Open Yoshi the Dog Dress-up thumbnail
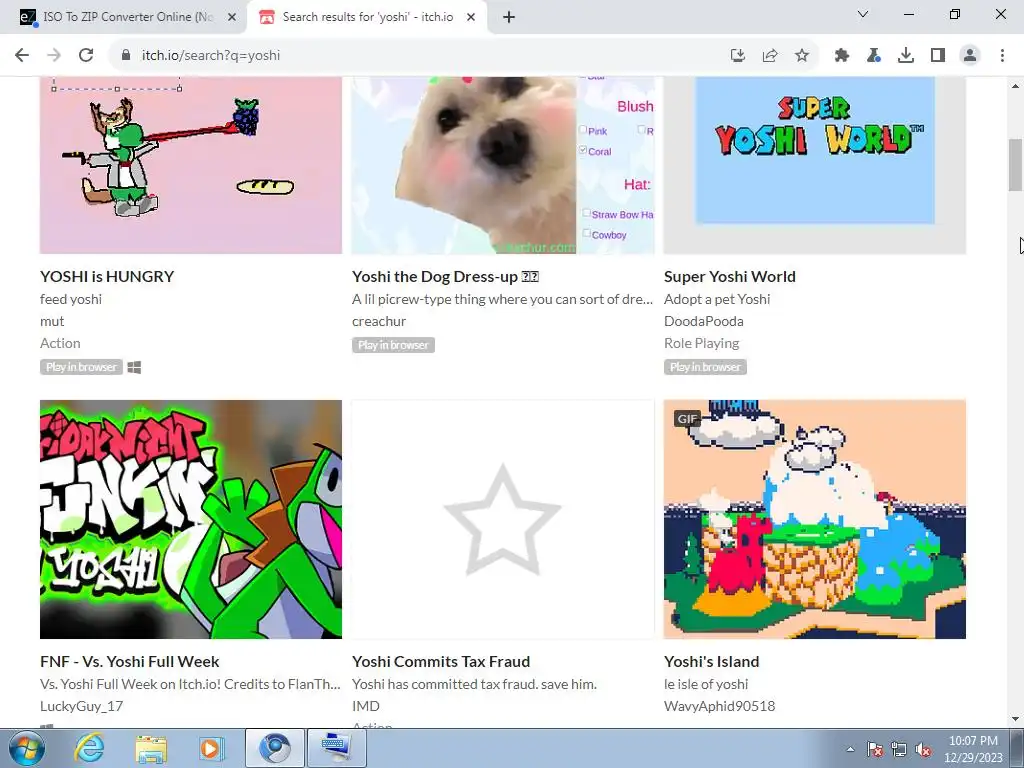 pyautogui.click(x=503, y=165)
